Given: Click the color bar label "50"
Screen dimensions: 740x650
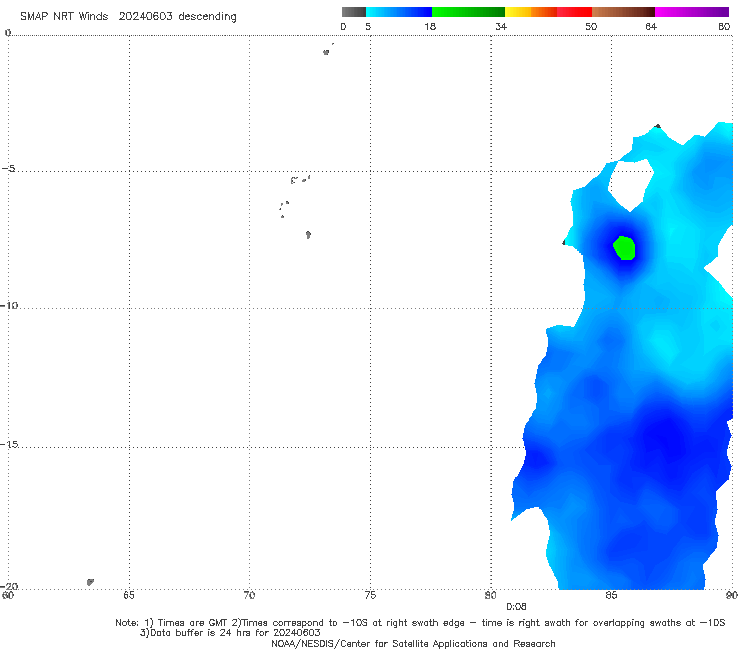Looking at the screenshot, I should (591, 27).
